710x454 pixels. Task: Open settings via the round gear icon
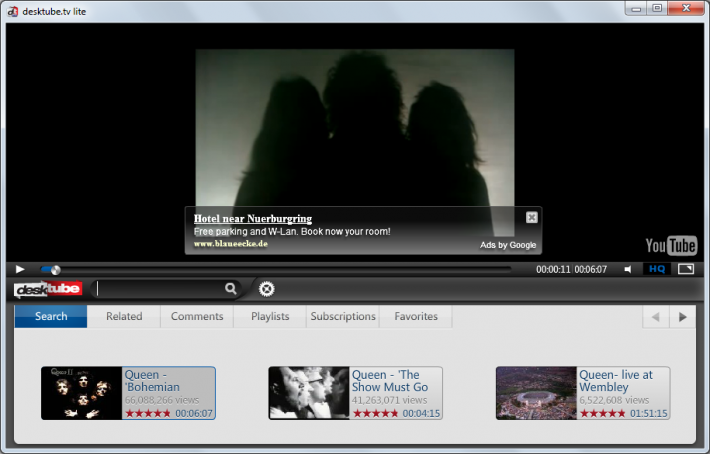coord(266,289)
